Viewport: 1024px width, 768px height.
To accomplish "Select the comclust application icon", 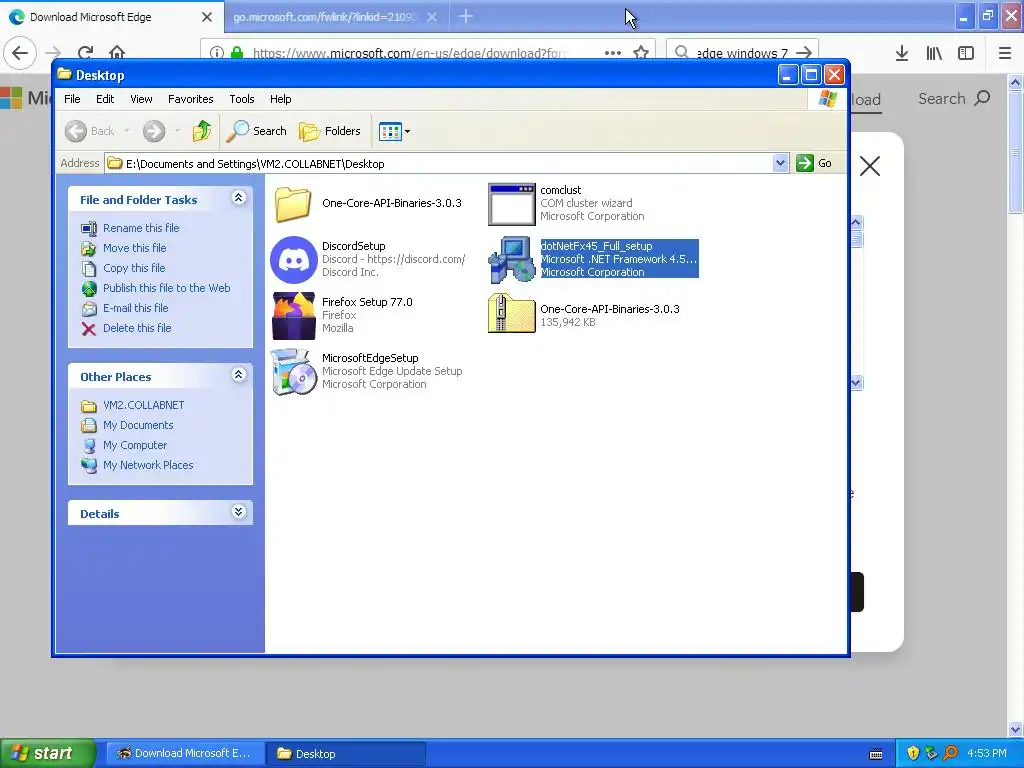I will pyautogui.click(x=511, y=204).
